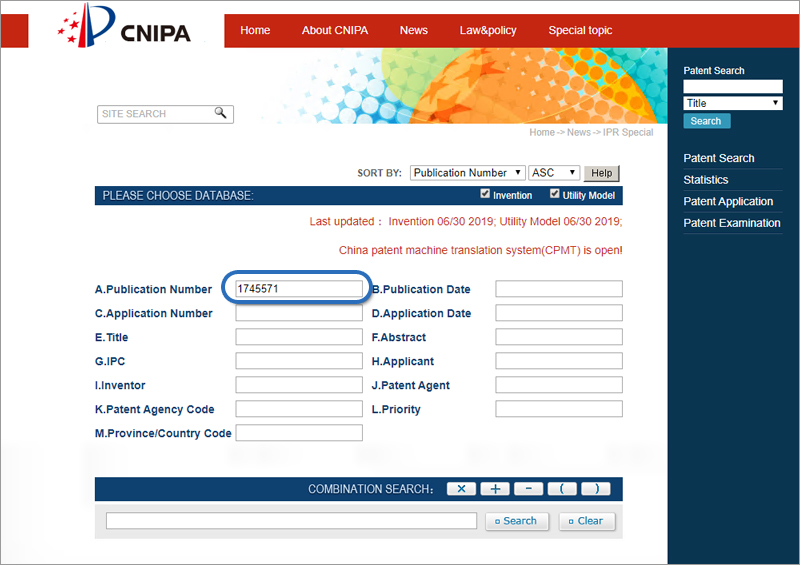
Task: Click News in the breadcrumb
Action: [579, 132]
